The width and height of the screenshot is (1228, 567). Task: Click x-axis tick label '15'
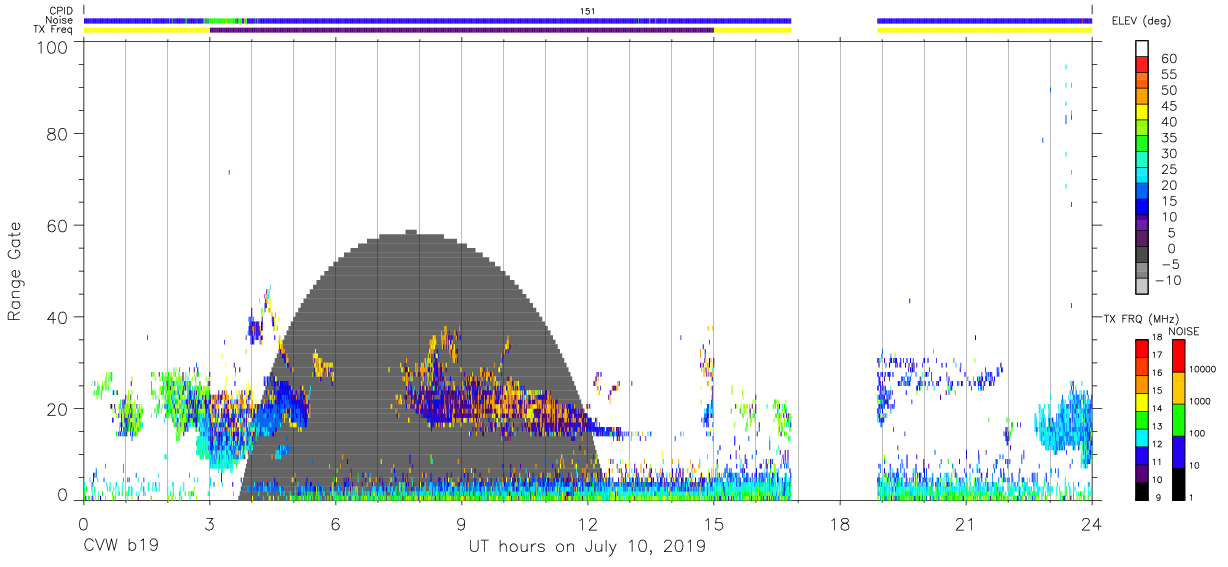[713, 524]
